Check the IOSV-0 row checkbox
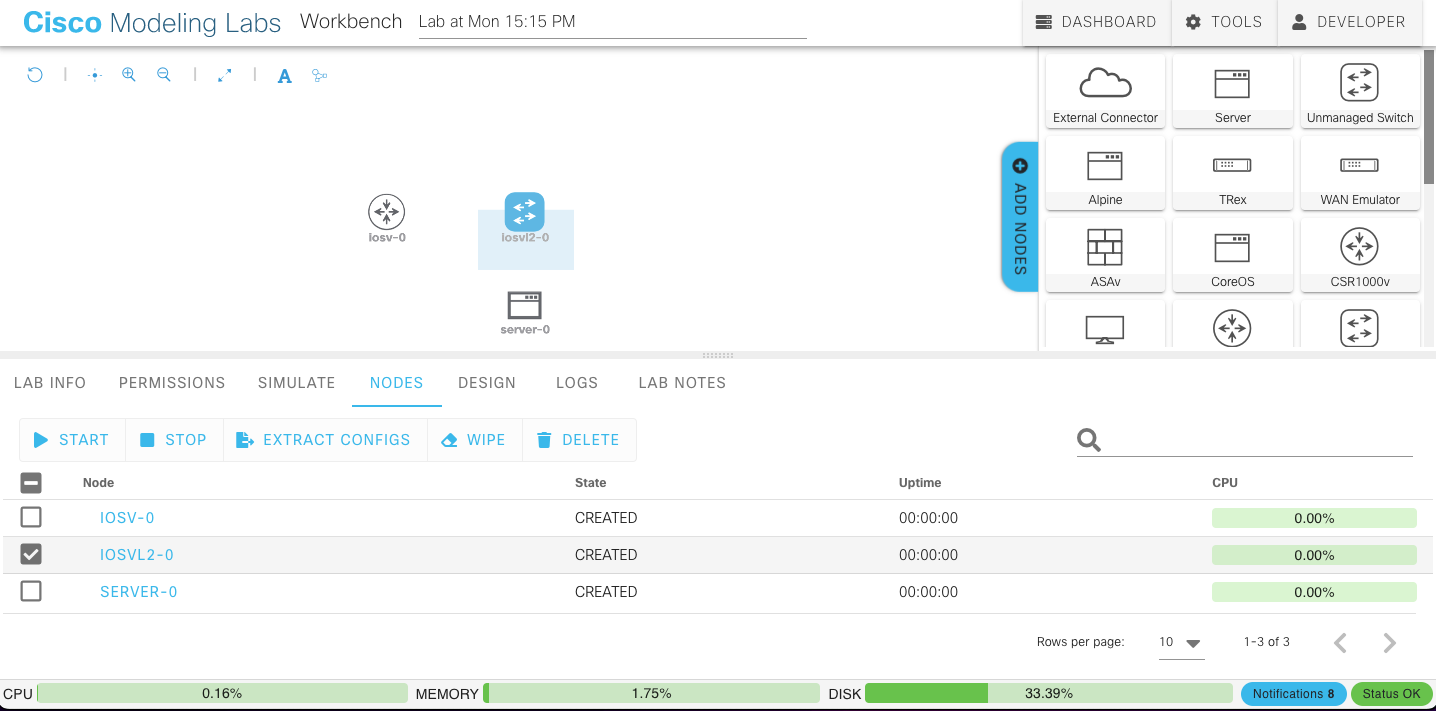The height and width of the screenshot is (711, 1436). point(31,518)
